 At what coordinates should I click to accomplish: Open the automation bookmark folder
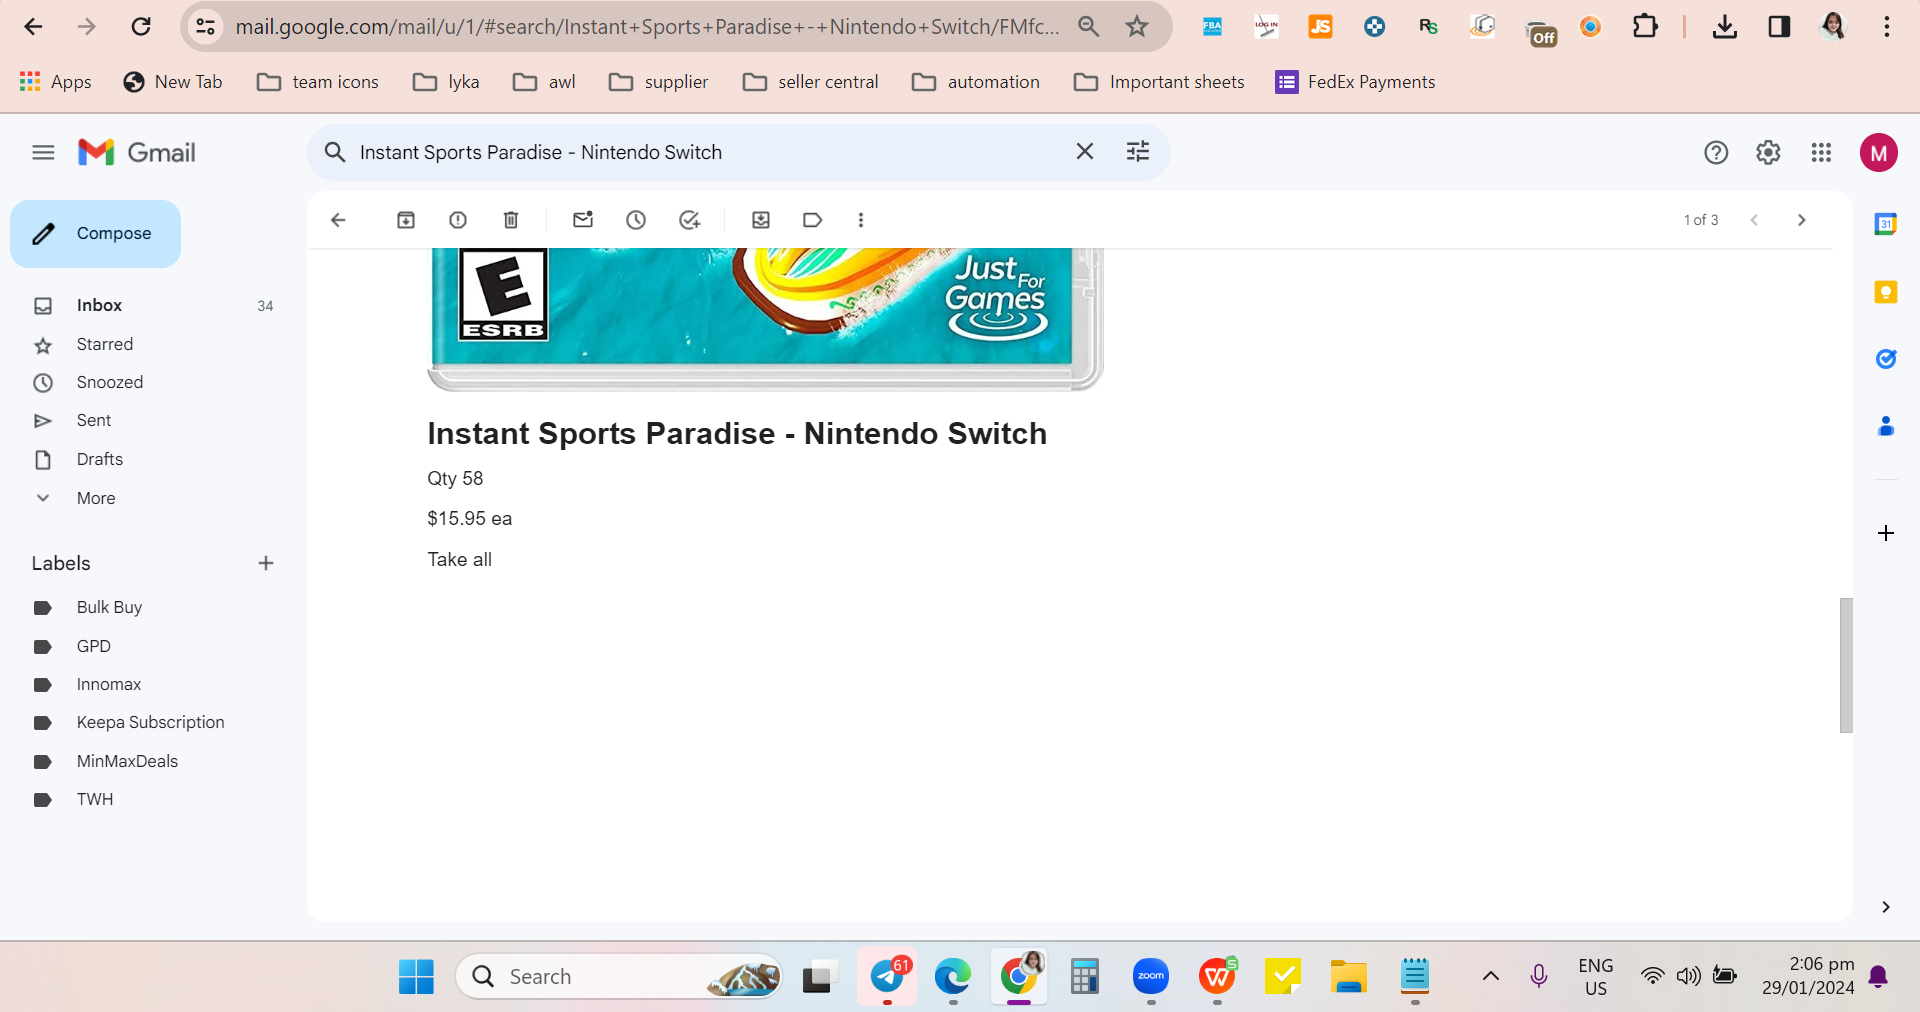pos(976,82)
